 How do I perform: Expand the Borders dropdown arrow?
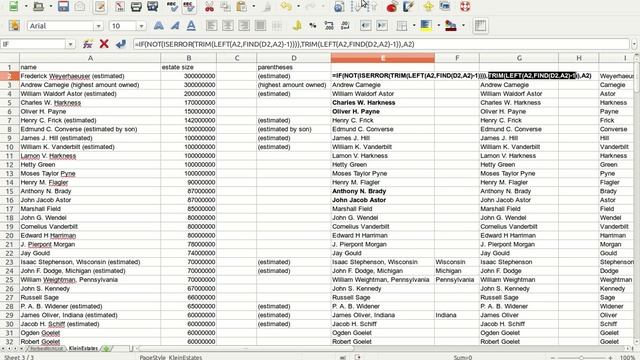point(414,26)
